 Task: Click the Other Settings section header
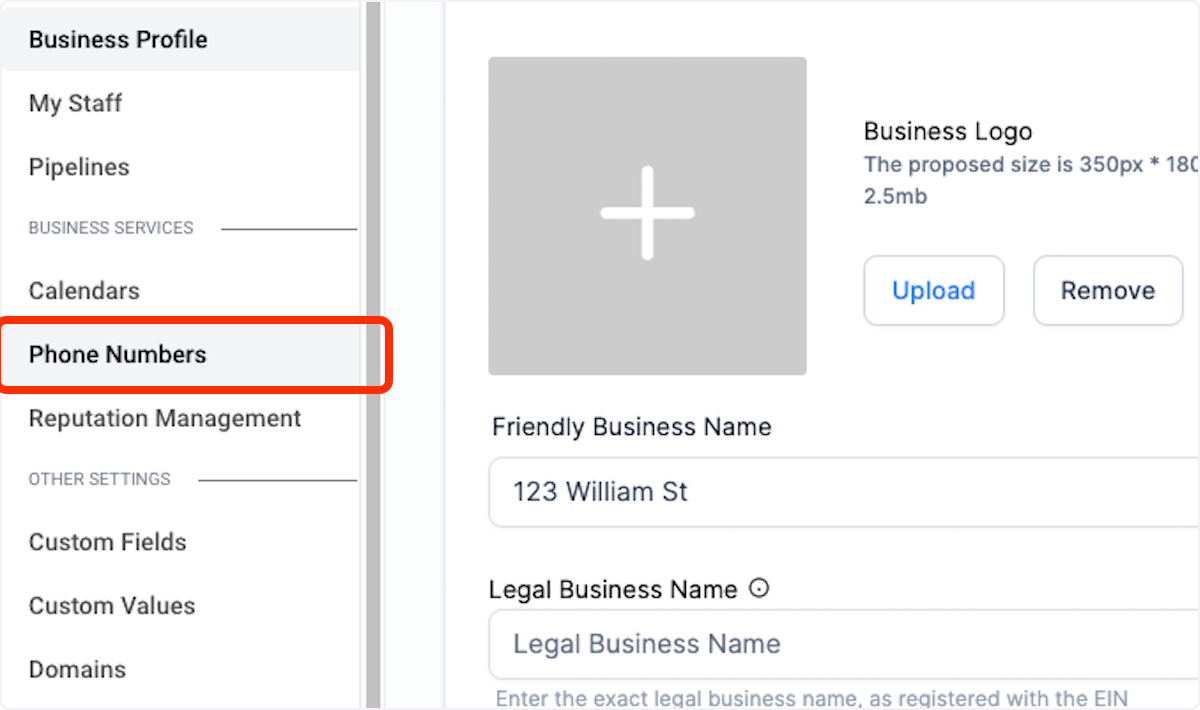[x=99, y=479]
